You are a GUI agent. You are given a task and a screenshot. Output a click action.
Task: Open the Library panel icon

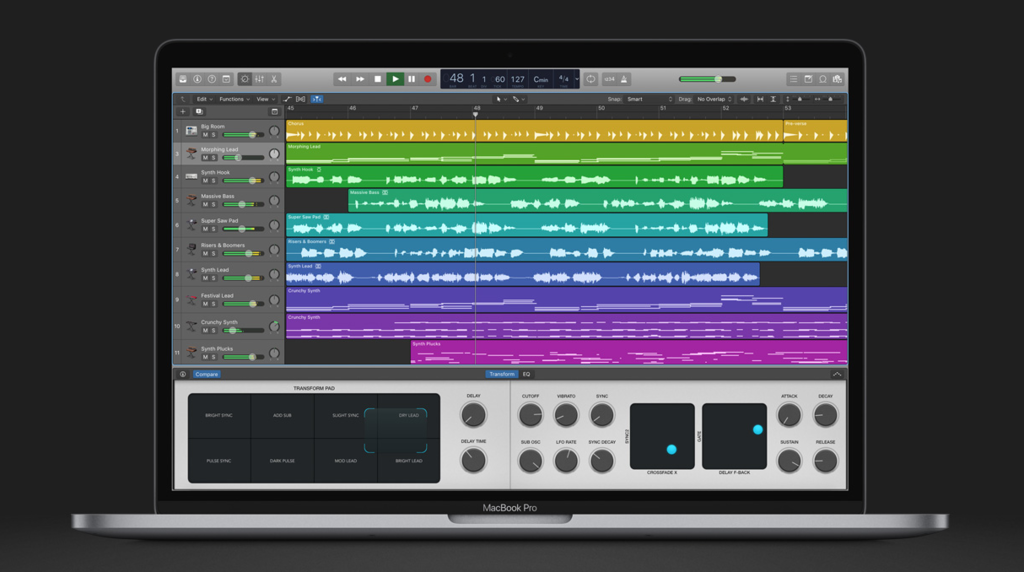click(x=183, y=79)
